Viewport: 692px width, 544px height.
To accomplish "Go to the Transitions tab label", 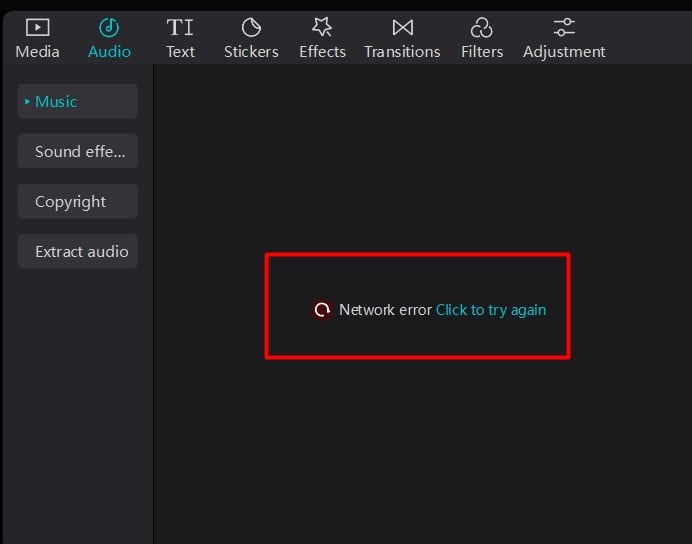I will click(402, 51).
